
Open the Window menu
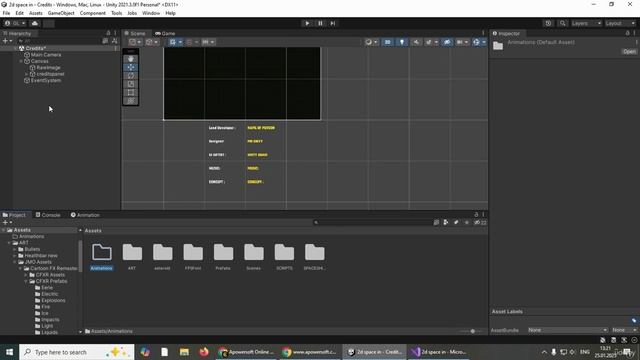pyautogui.click(x=151, y=13)
